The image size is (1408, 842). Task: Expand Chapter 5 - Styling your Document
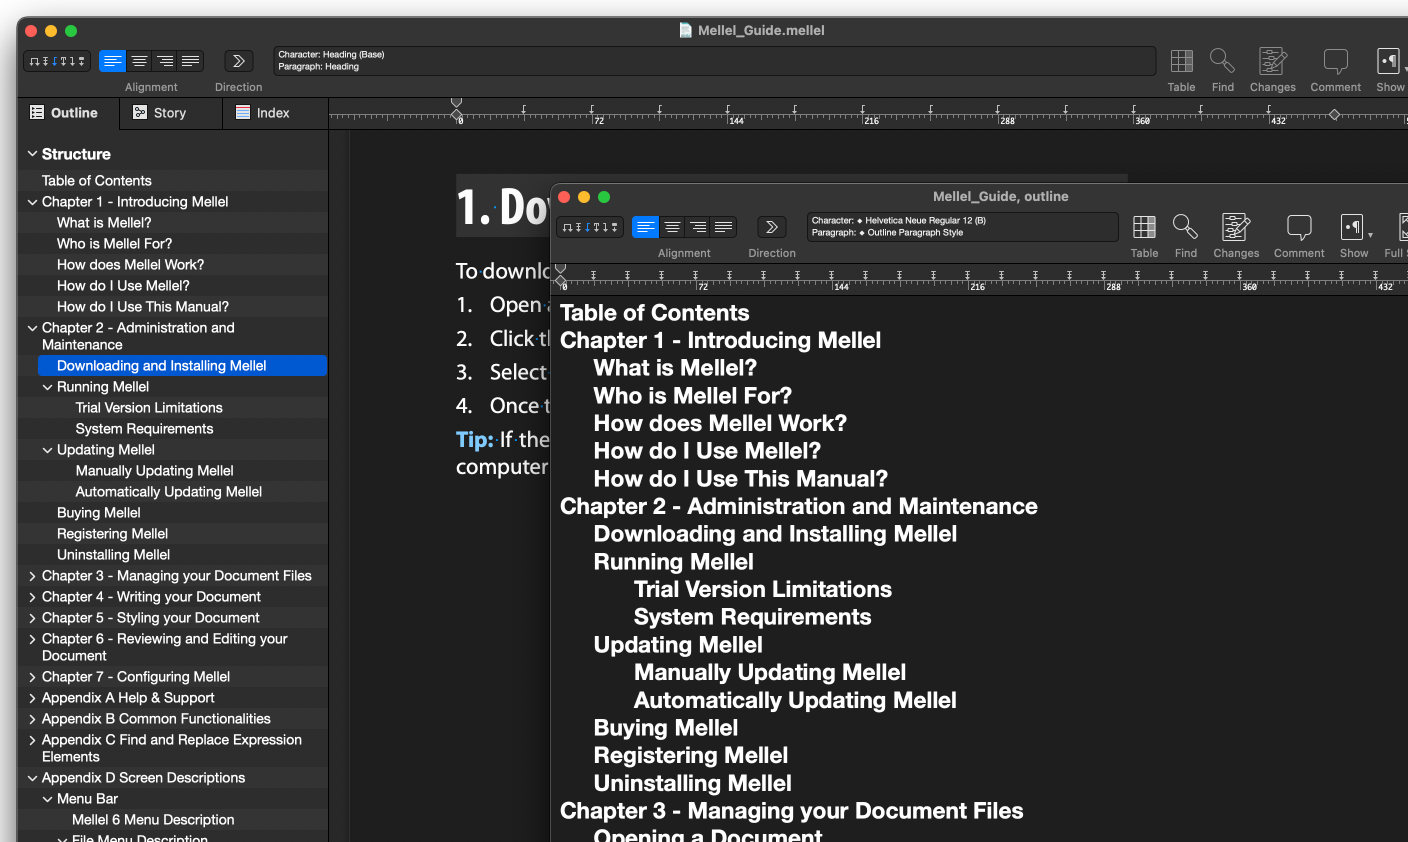[x=32, y=618]
